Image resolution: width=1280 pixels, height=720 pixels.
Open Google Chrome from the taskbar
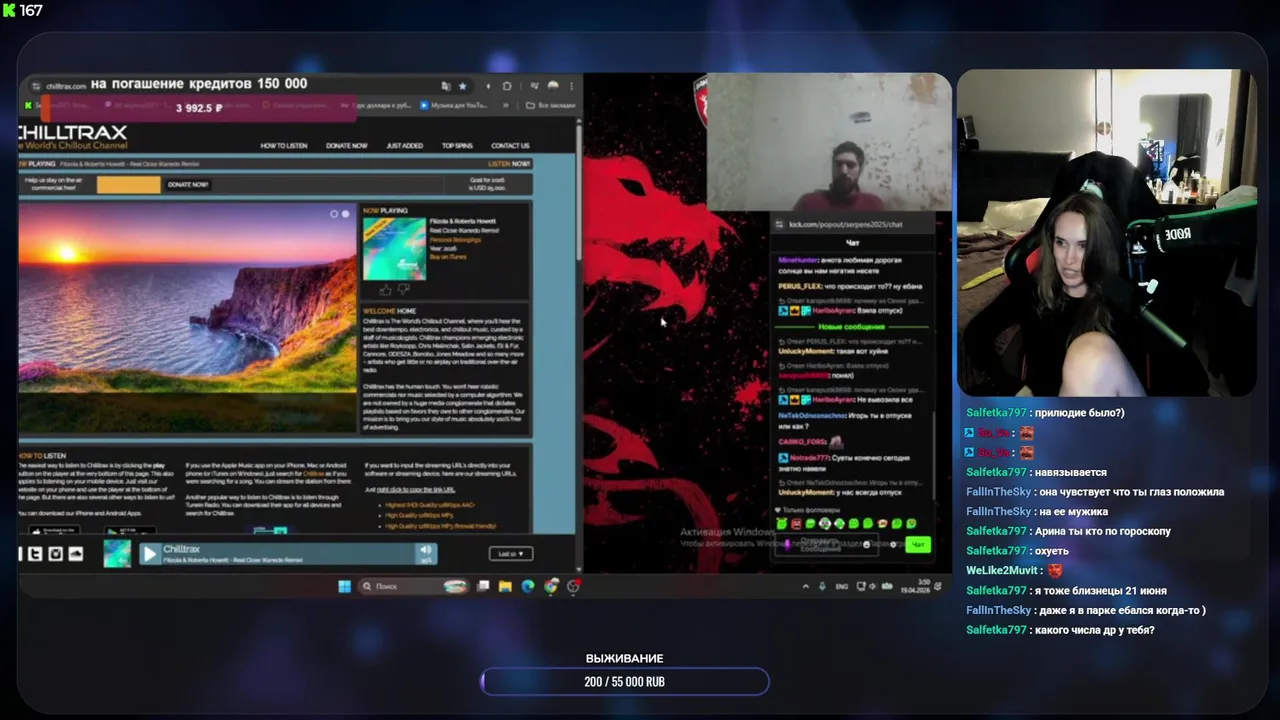pyautogui.click(x=551, y=586)
